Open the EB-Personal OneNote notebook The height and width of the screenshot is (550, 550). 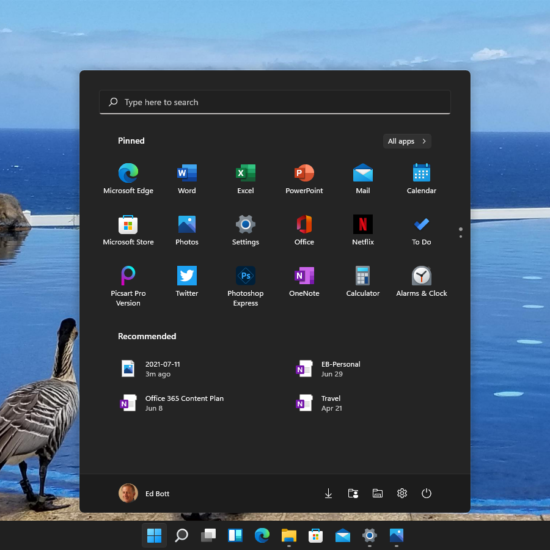[x=328, y=369]
